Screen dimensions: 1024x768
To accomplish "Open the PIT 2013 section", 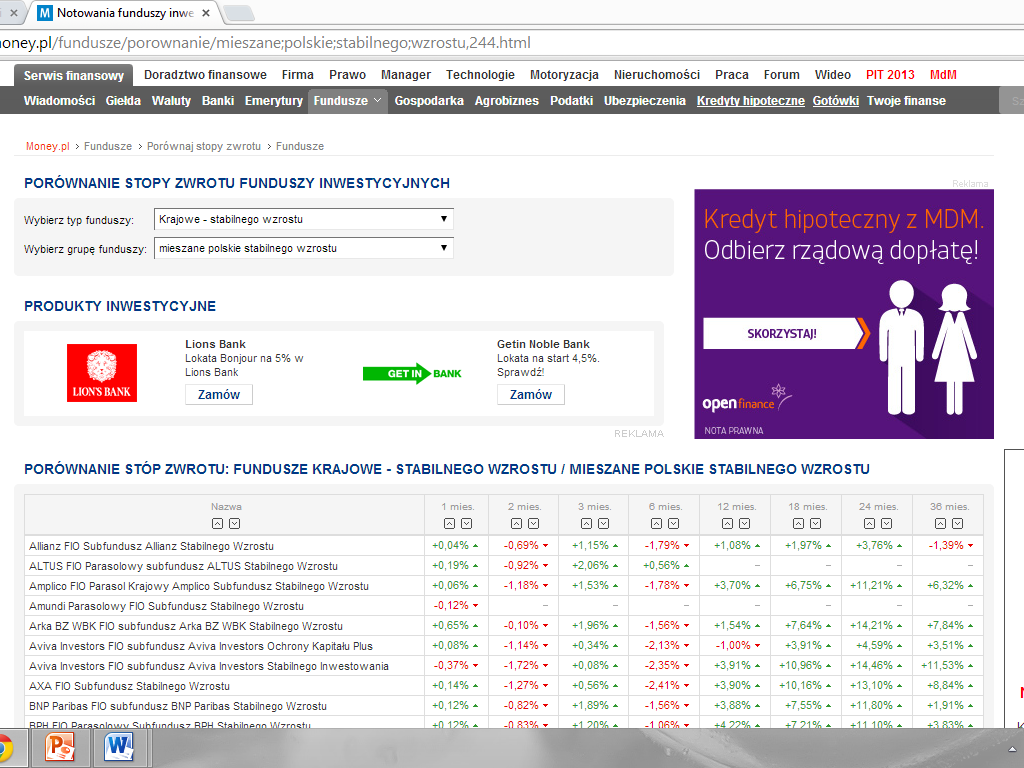I will pos(890,74).
